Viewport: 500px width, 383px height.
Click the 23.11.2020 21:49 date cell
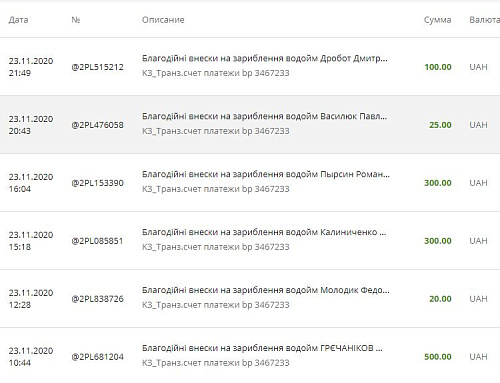(31, 67)
